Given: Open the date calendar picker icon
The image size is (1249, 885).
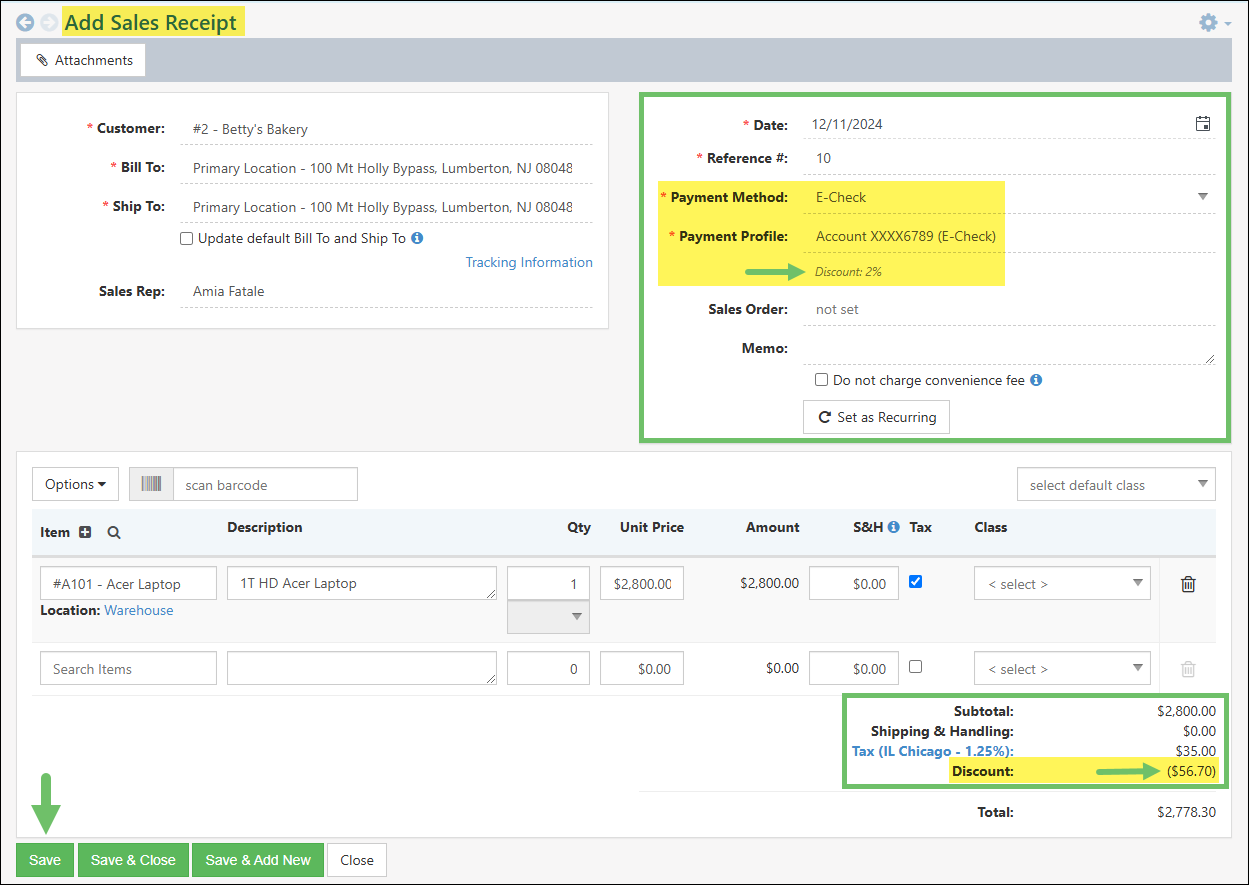Looking at the screenshot, I should (1203, 124).
